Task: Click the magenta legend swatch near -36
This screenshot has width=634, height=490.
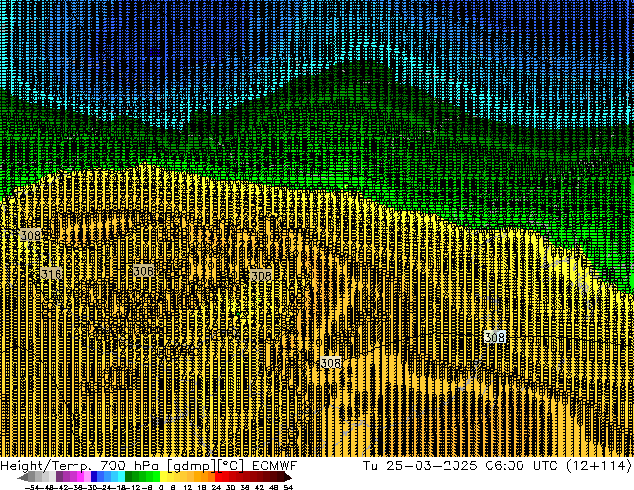Action: tap(80, 477)
